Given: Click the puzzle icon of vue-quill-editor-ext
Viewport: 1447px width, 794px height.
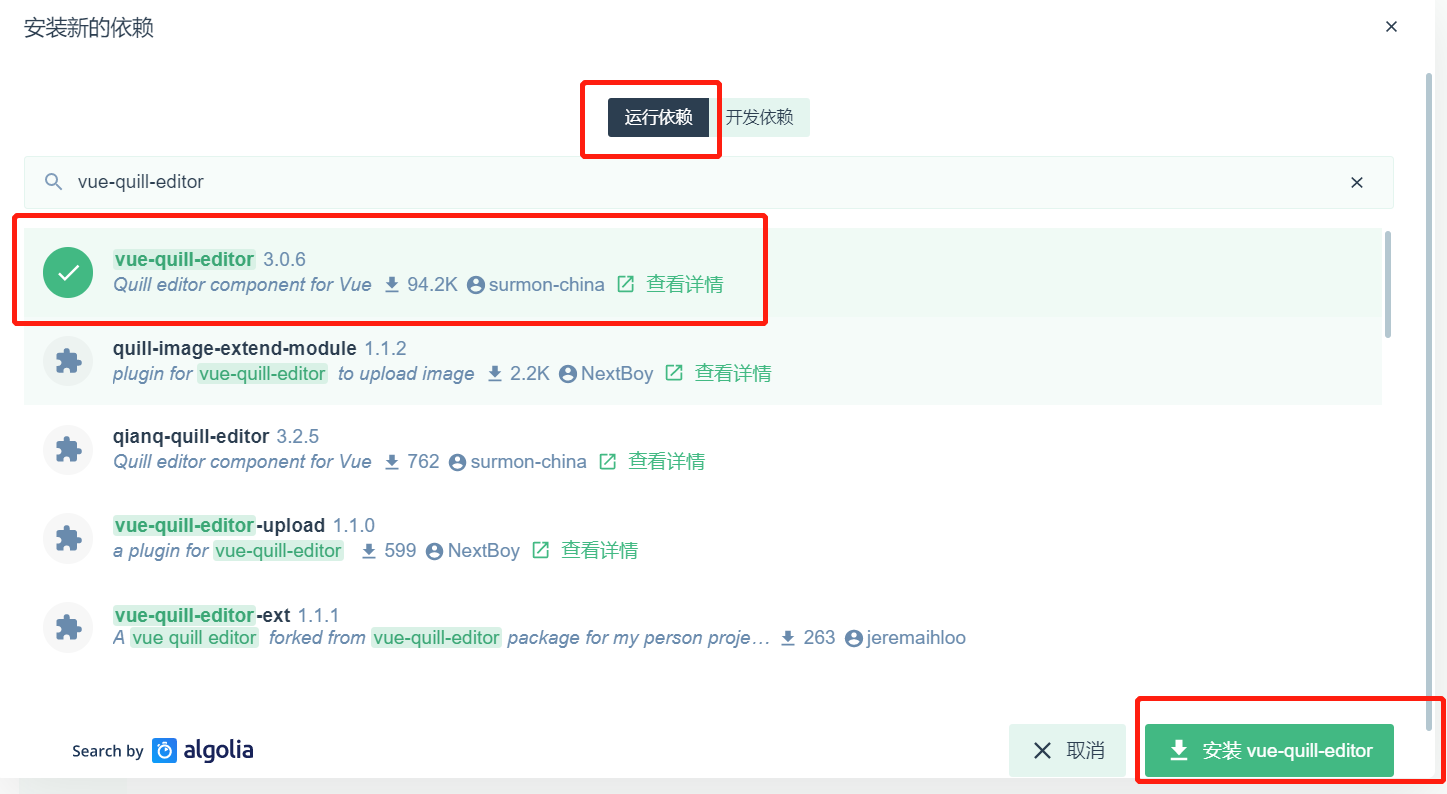Looking at the screenshot, I should click(x=68, y=626).
